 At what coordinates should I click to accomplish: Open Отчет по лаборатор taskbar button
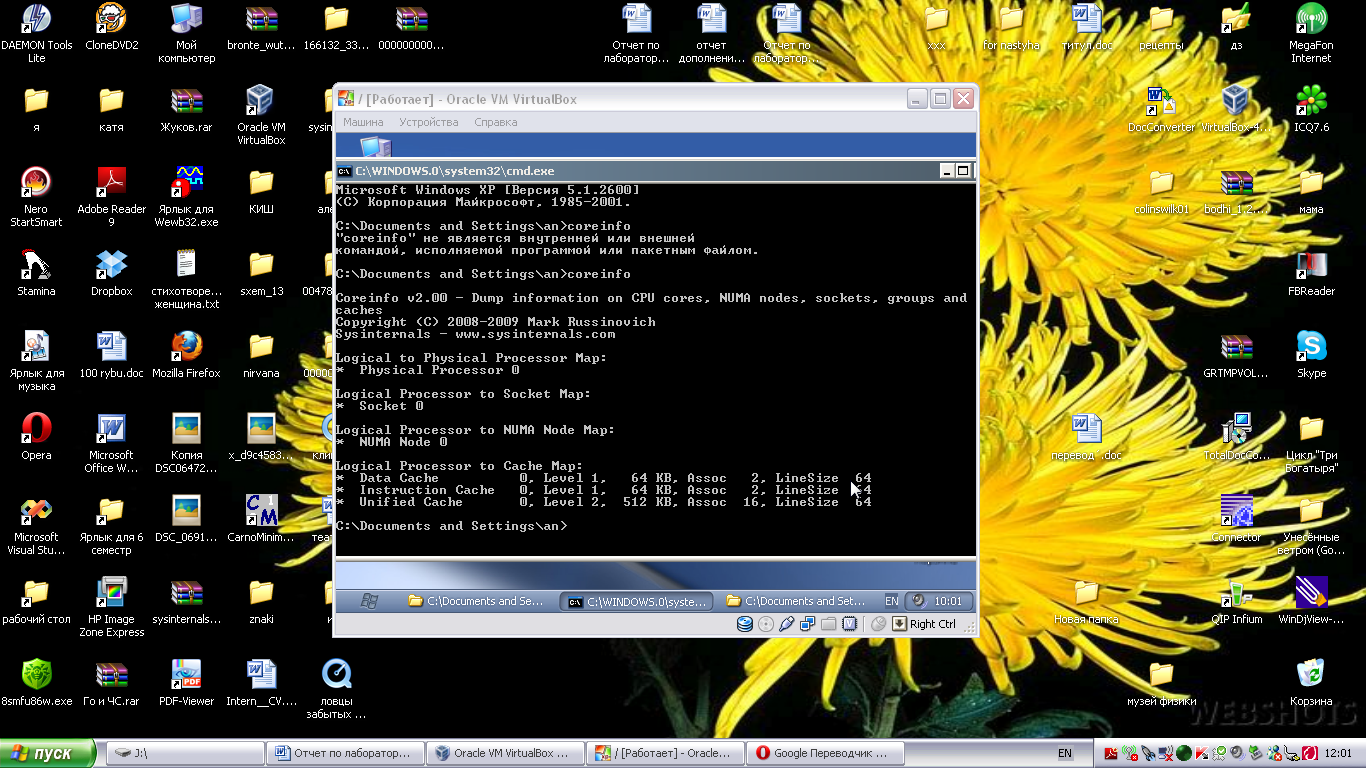click(x=345, y=753)
